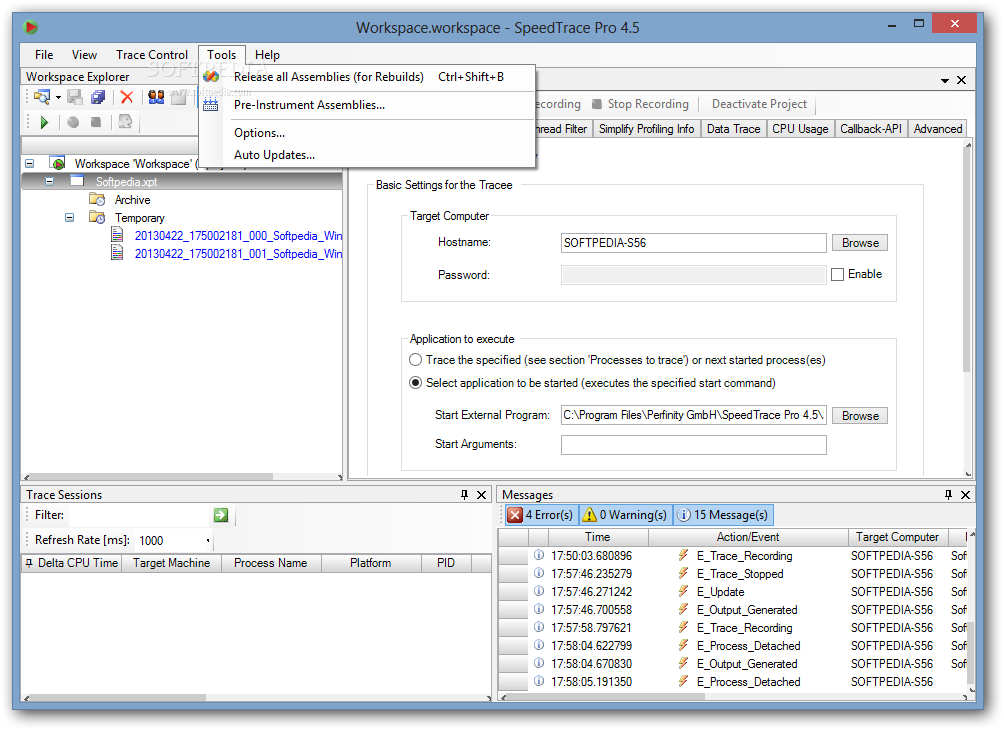Click trace file icon for 000_Softpedia
The width and height of the screenshot is (1004, 730).
[x=117, y=235]
